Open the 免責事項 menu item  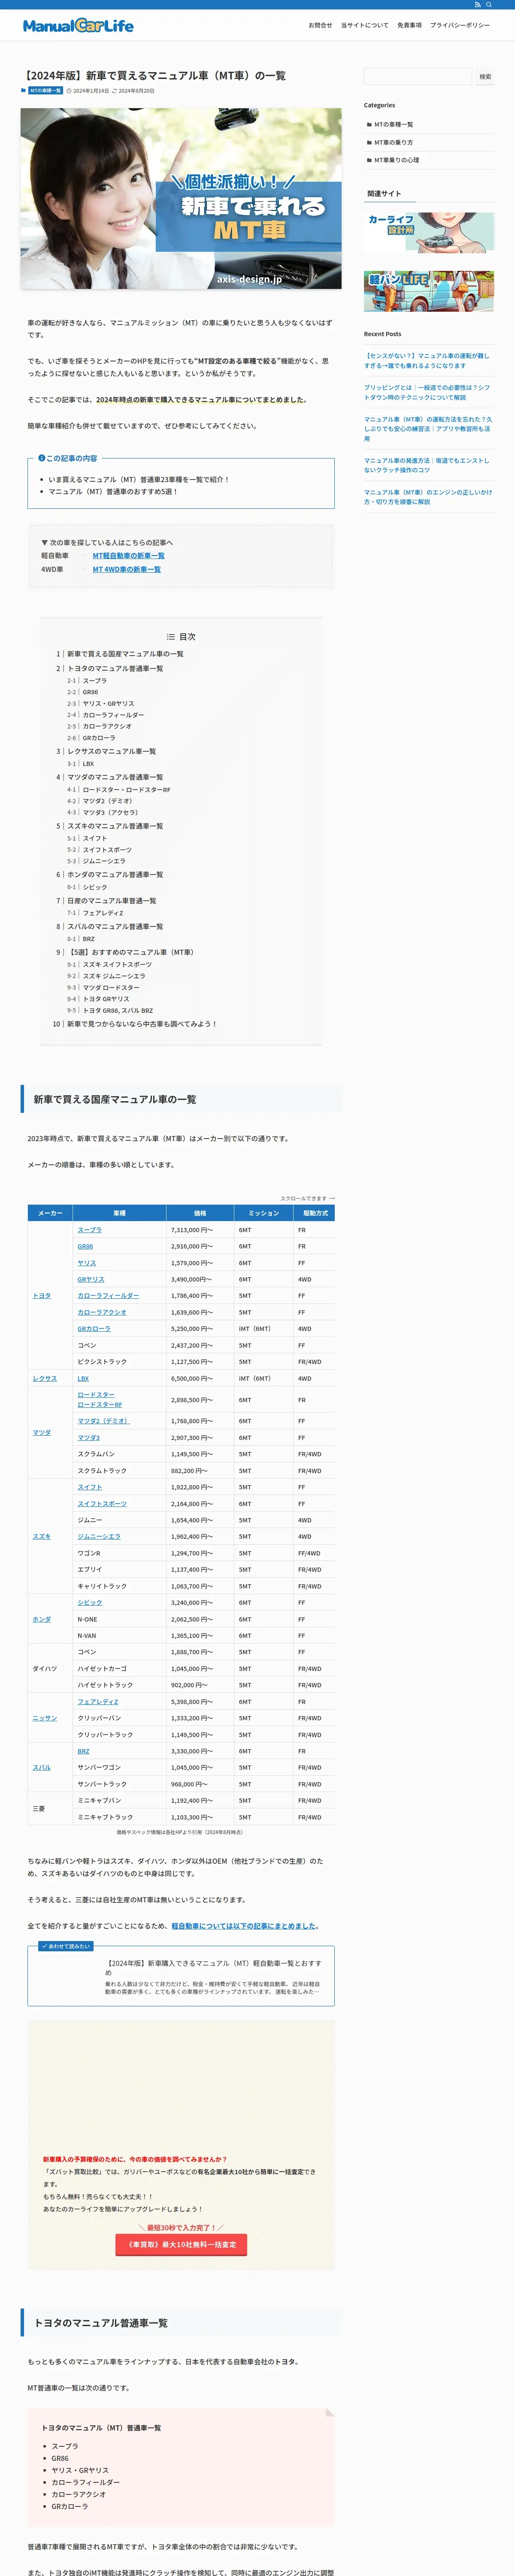tap(409, 25)
